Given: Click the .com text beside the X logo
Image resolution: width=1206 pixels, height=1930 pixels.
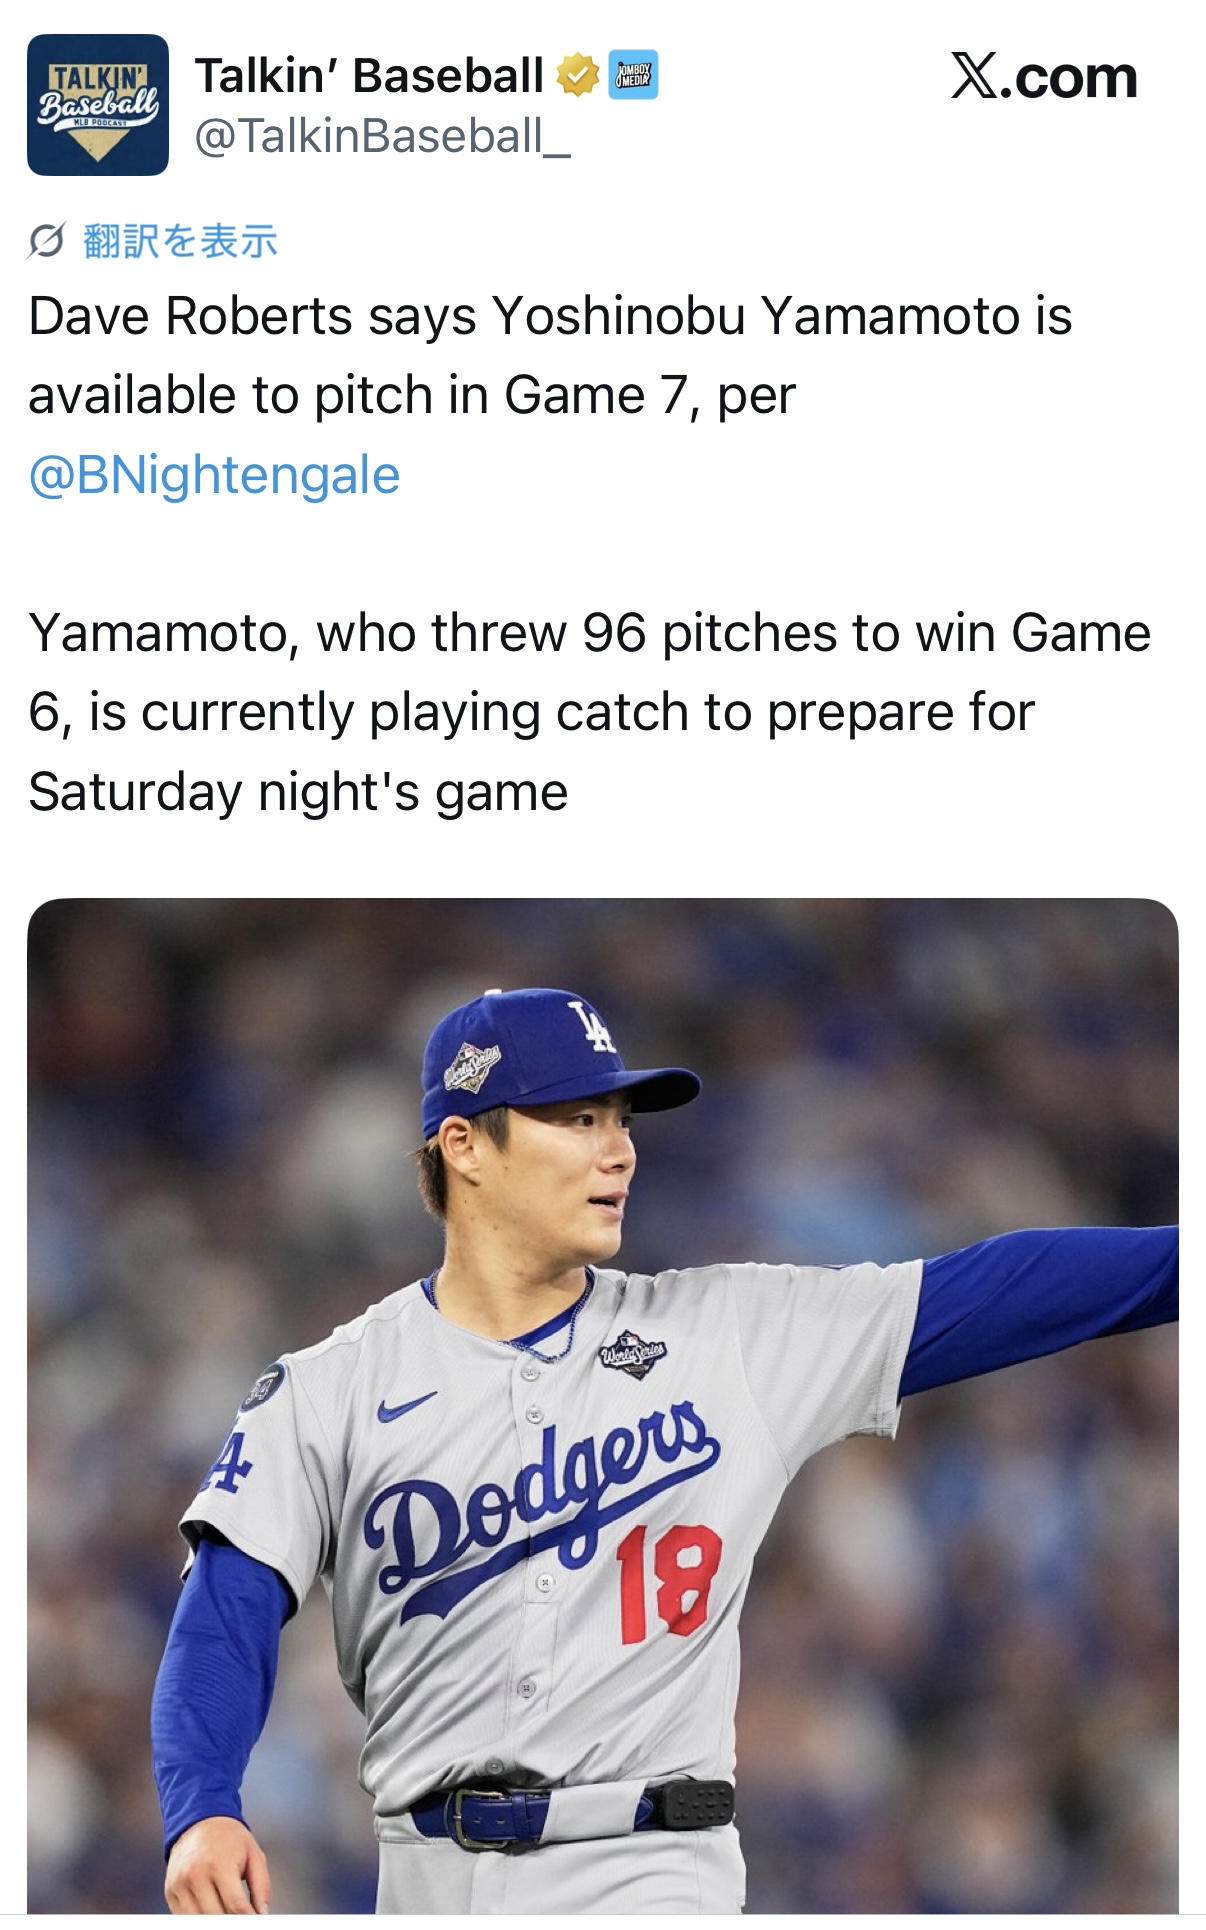Looking at the screenshot, I should click(1070, 78).
